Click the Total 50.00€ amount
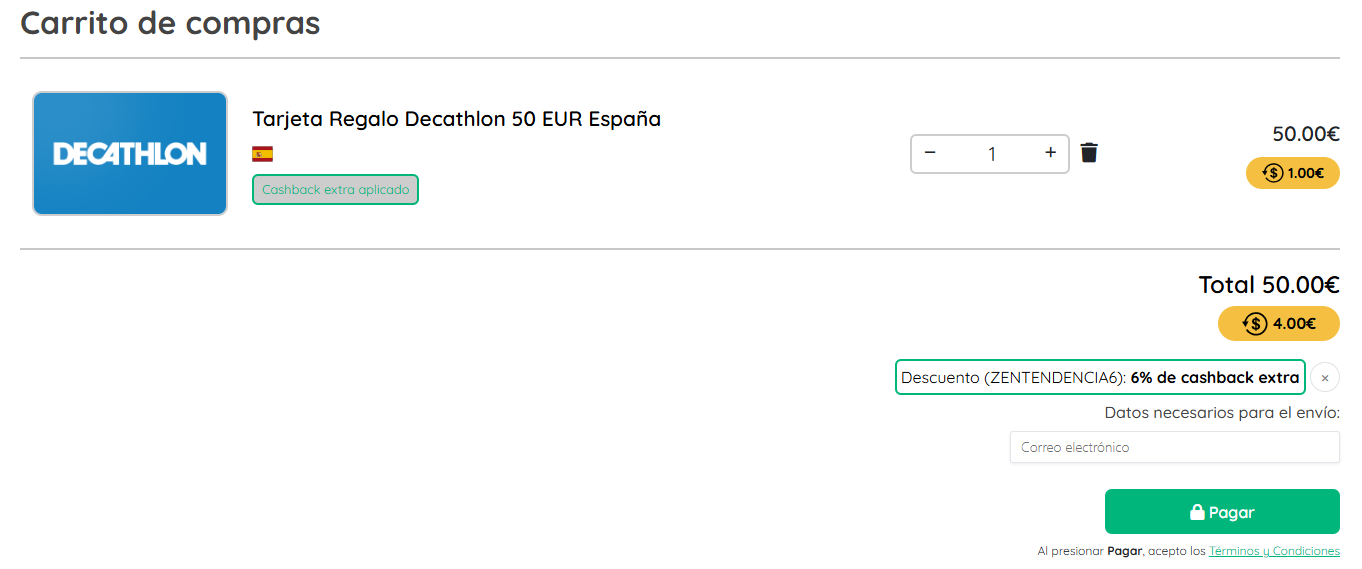Viewport: 1362px width, 569px height. click(x=1268, y=285)
